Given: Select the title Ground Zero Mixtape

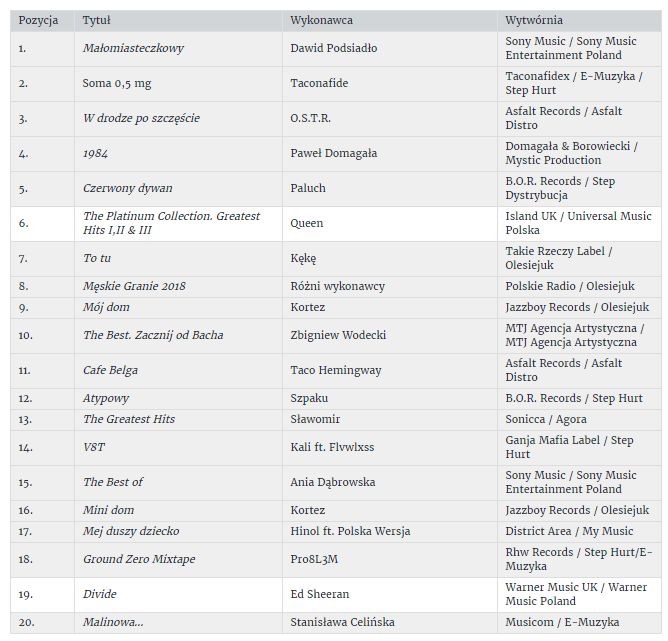Looking at the screenshot, I should coord(139,559).
